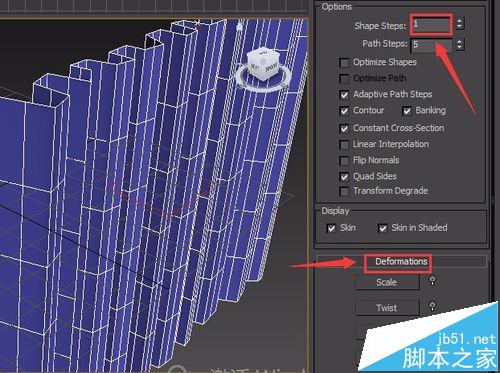Increase Shape Steps with spinner up arrow
The width and height of the screenshot is (500, 373).
tap(460, 21)
